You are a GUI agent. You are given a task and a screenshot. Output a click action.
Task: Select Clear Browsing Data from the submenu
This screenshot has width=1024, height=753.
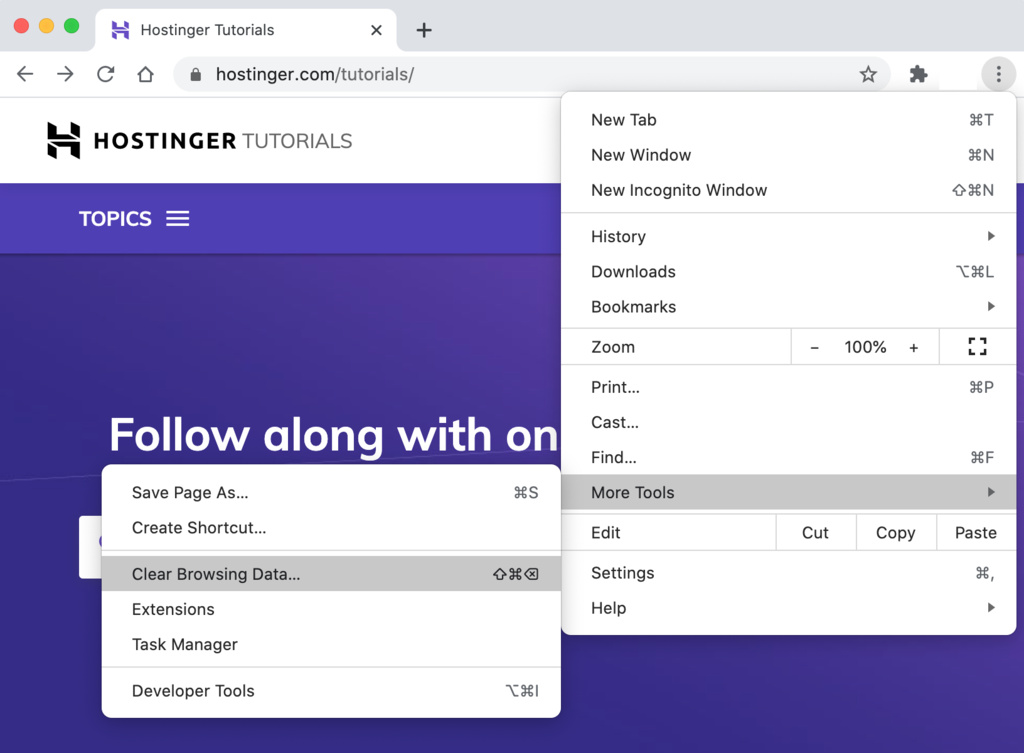217,574
